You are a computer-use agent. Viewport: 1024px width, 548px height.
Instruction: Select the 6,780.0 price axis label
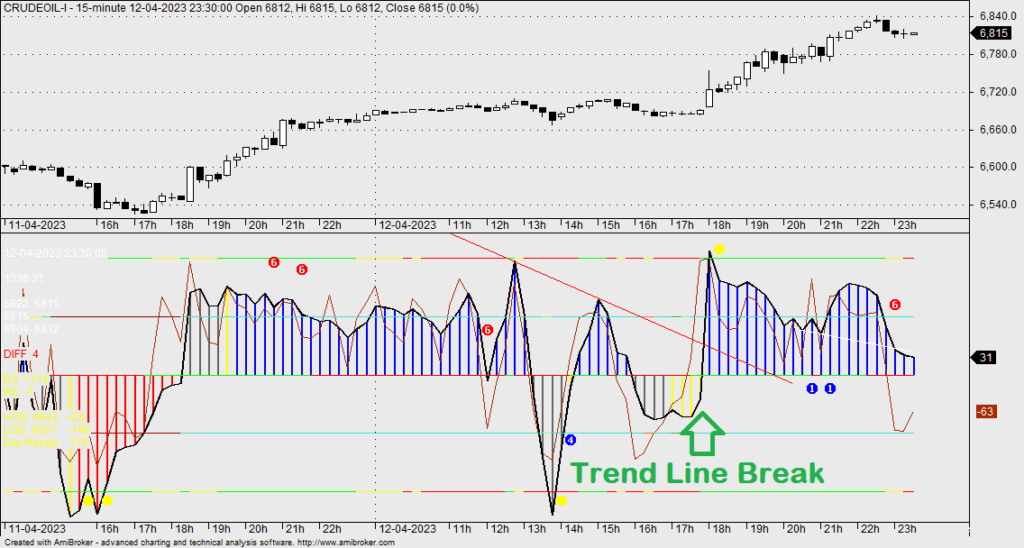(x=998, y=54)
